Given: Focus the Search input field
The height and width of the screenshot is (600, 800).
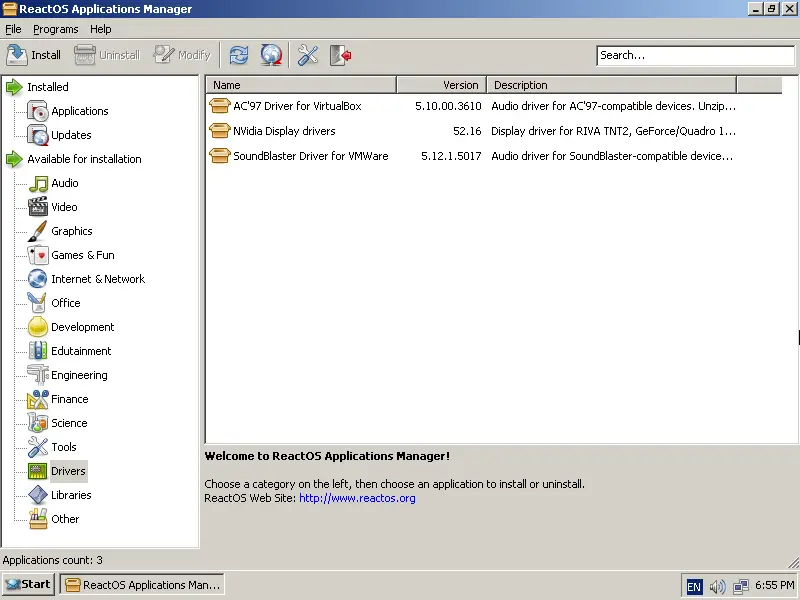Looking at the screenshot, I should pos(695,55).
